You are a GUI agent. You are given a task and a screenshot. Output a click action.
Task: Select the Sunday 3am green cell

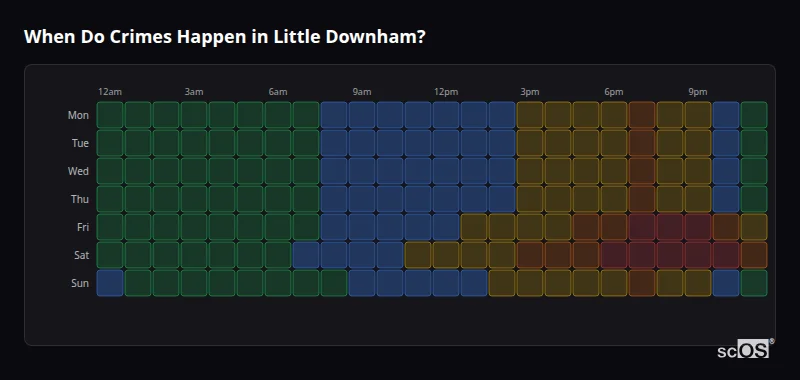click(194, 283)
